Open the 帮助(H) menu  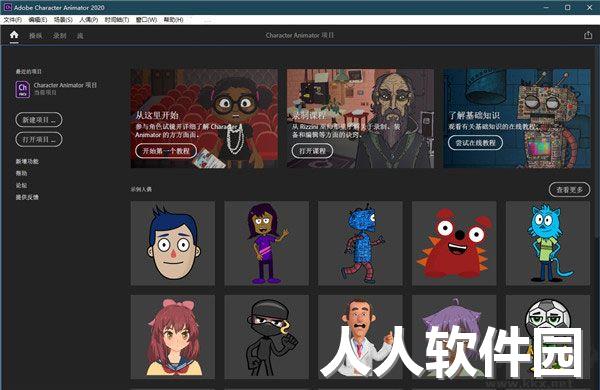[x=174, y=20]
